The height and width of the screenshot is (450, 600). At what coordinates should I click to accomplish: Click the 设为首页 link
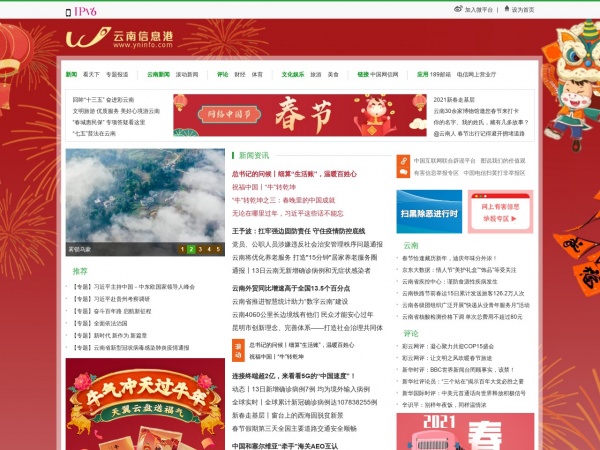pyautogui.click(x=523, y=10)
